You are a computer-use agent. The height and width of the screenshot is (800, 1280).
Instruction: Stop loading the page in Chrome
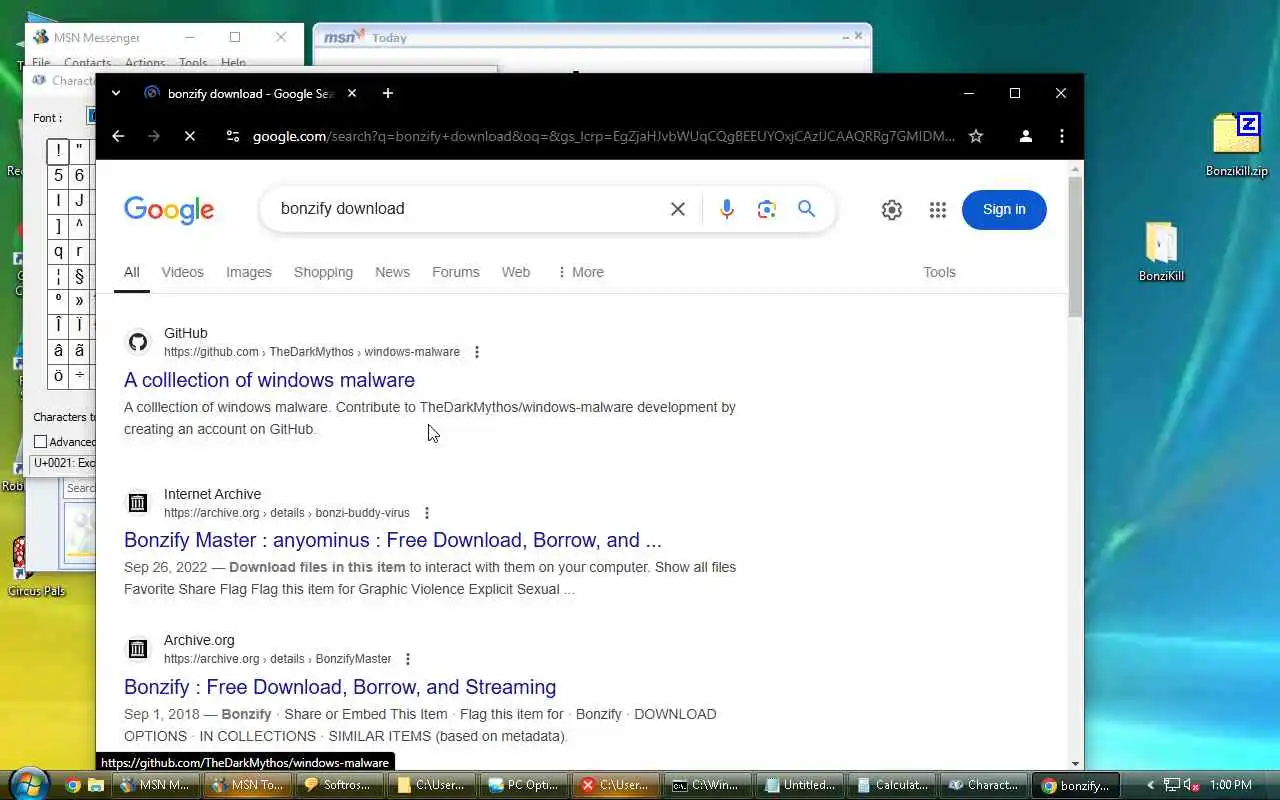pyautogui.click(x=190, y=136)
